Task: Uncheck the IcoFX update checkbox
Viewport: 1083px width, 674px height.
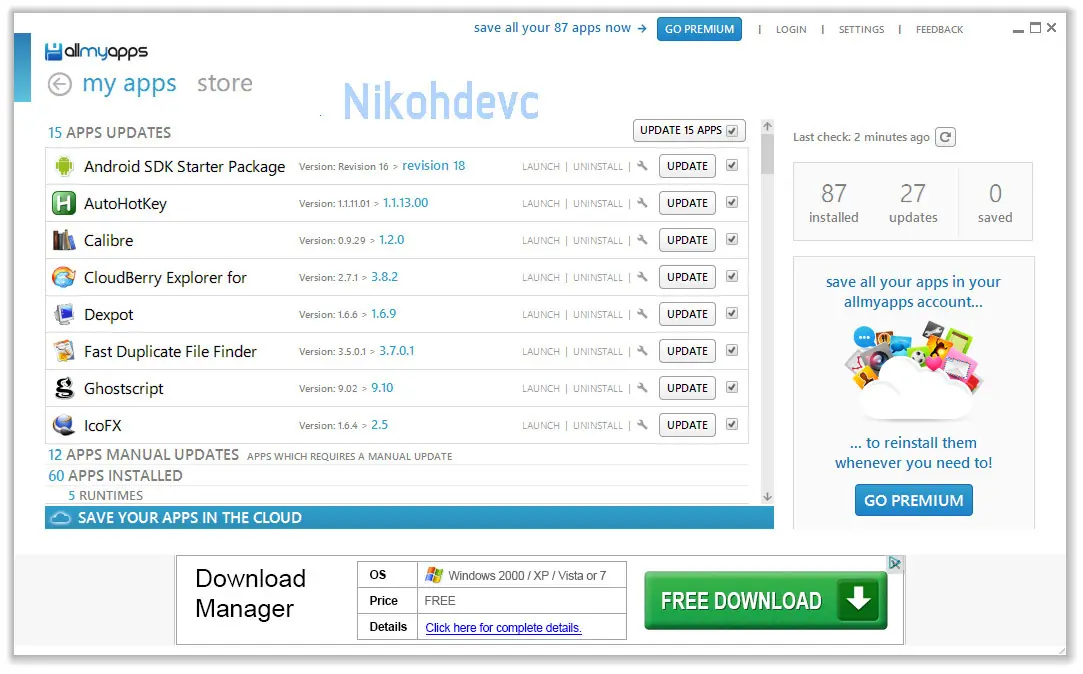Action: [732, 425]
